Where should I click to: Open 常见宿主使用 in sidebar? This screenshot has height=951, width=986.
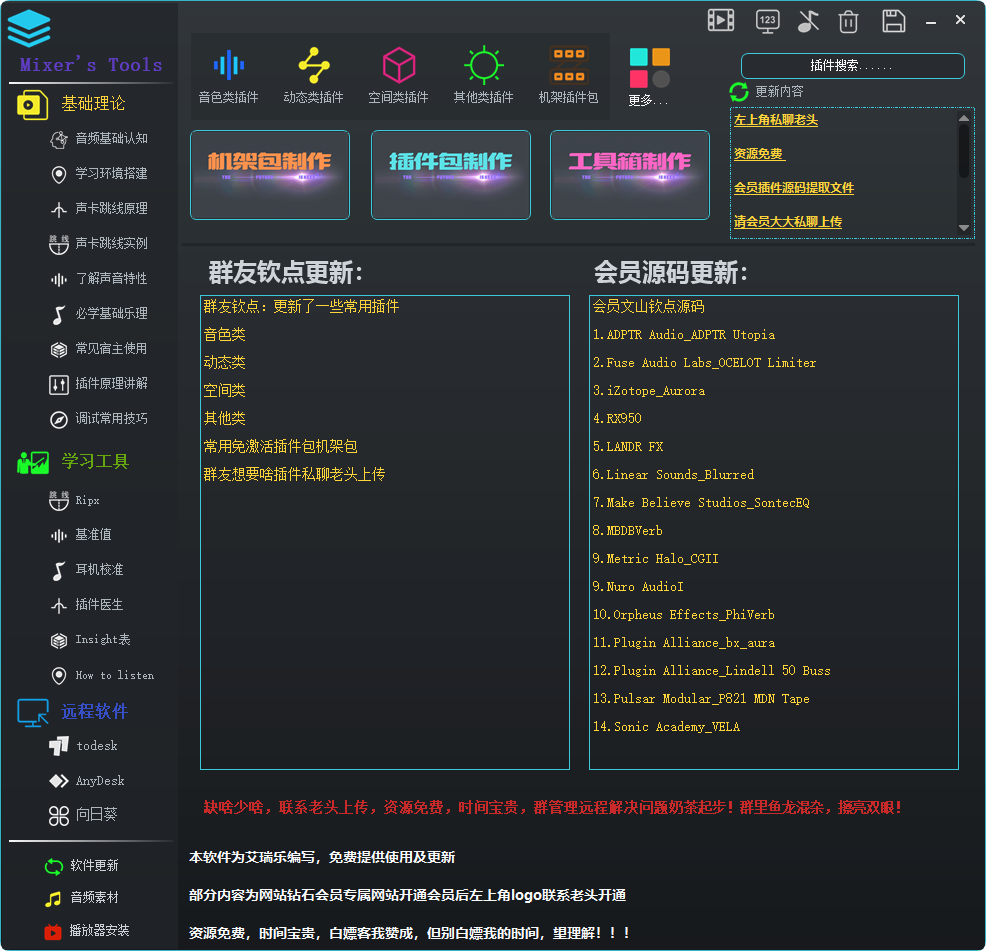99,349
